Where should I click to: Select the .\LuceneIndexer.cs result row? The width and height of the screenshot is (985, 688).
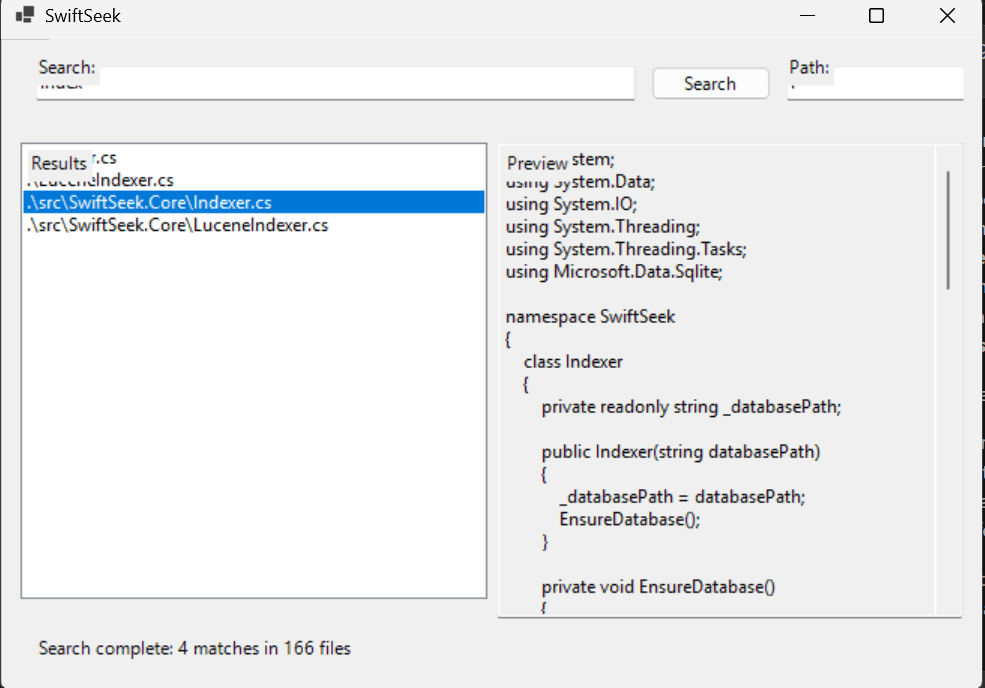pos(254,180)
